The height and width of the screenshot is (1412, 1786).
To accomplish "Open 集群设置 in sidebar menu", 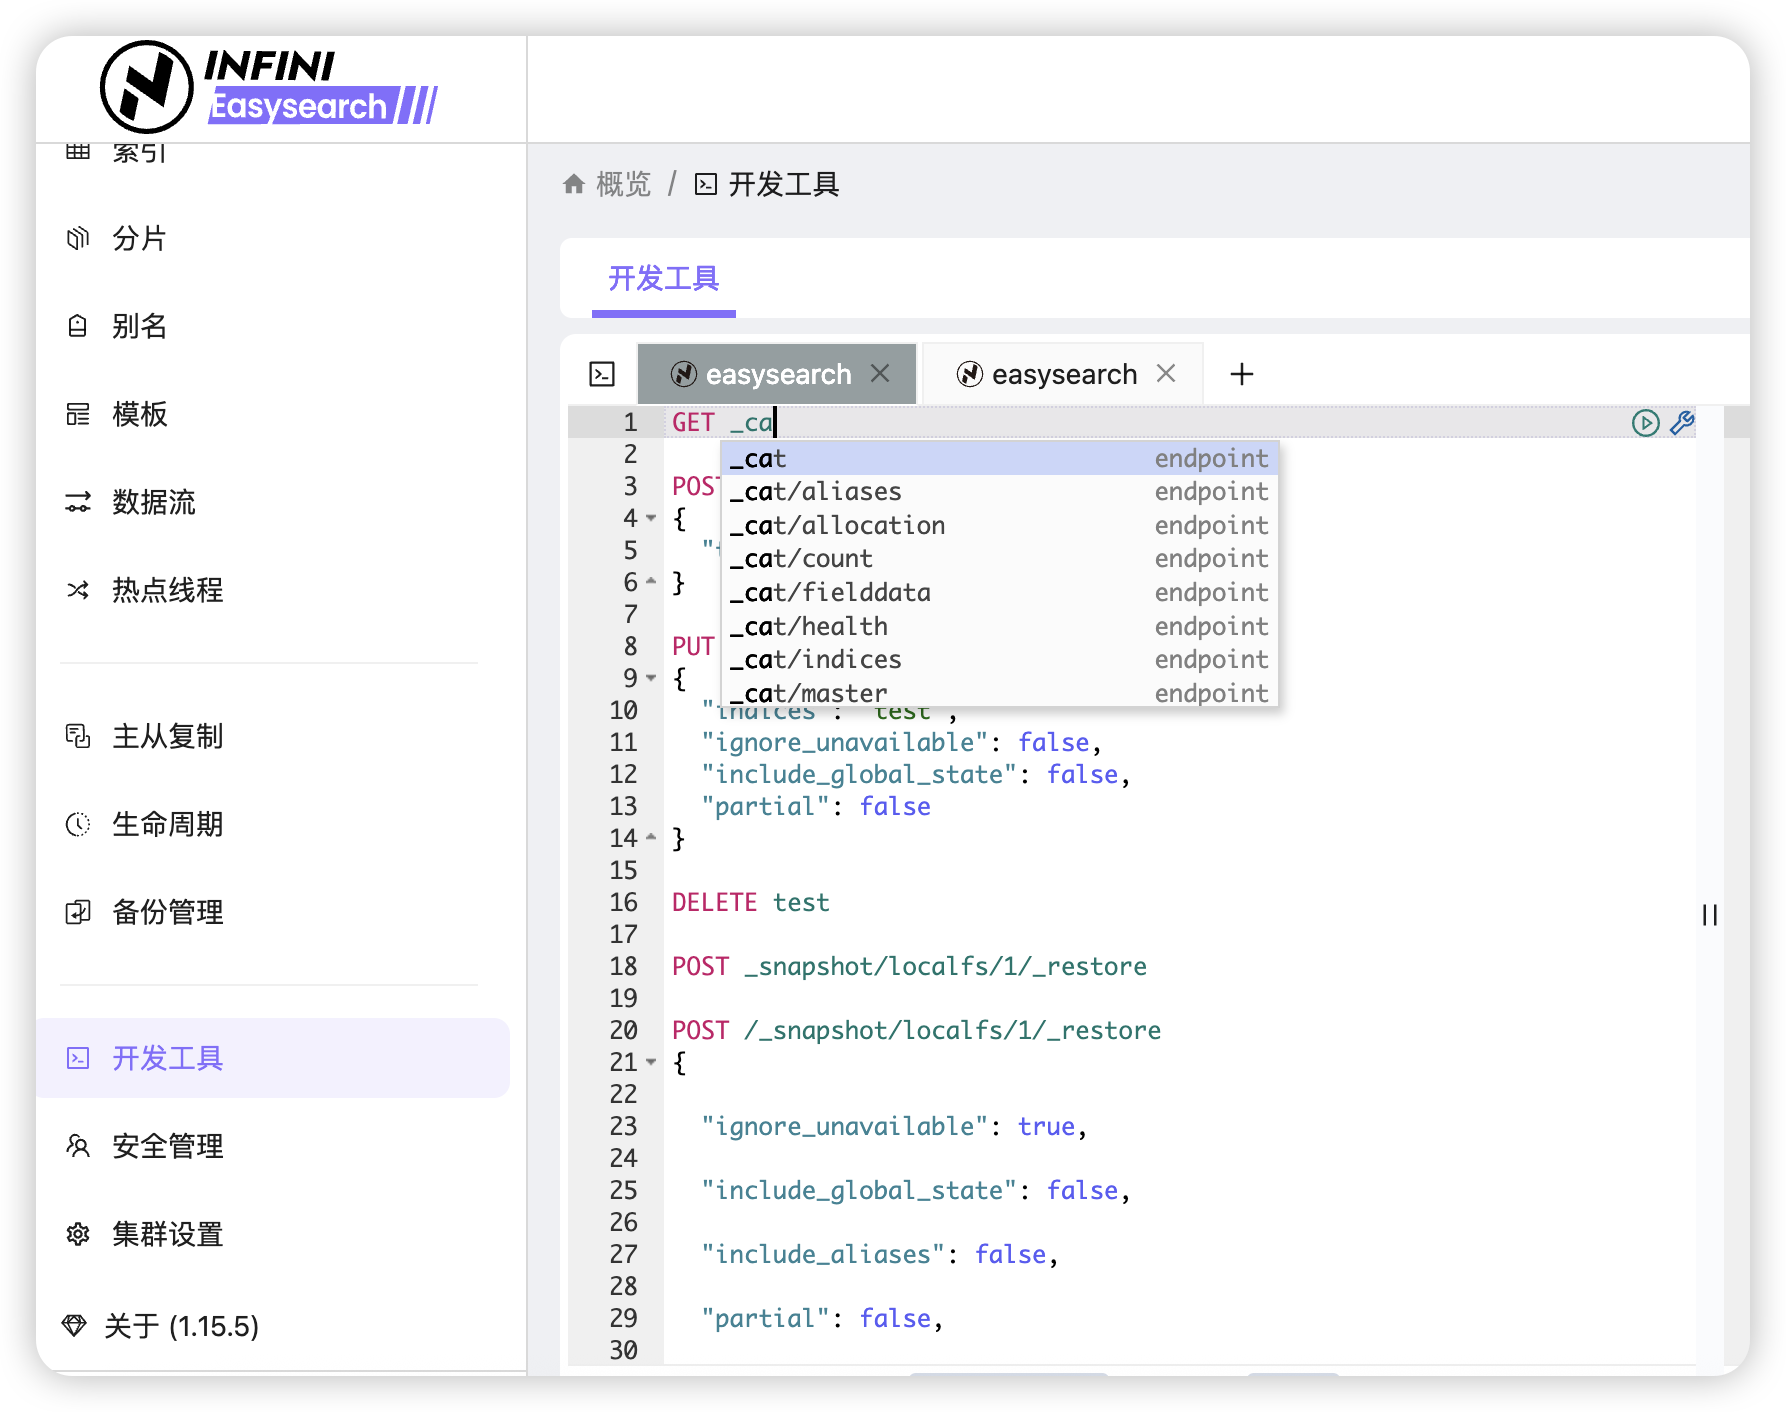I will [x=168, y=1234].
